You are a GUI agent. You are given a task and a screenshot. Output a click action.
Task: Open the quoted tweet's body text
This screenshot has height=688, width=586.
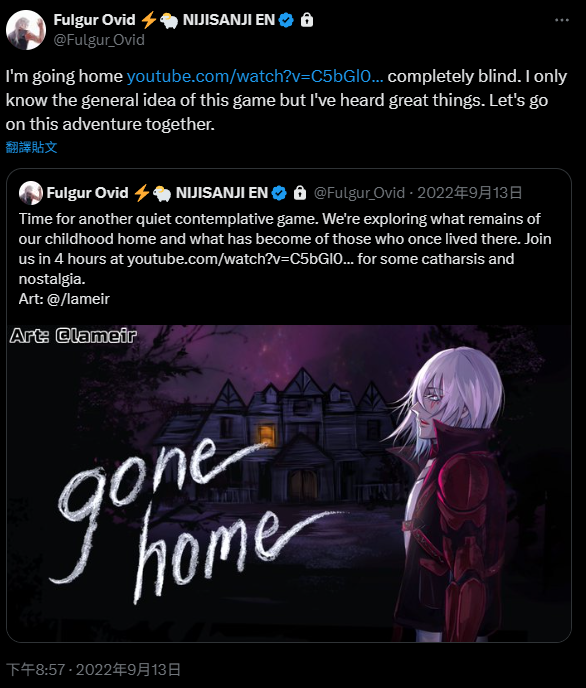click(285, 258)
